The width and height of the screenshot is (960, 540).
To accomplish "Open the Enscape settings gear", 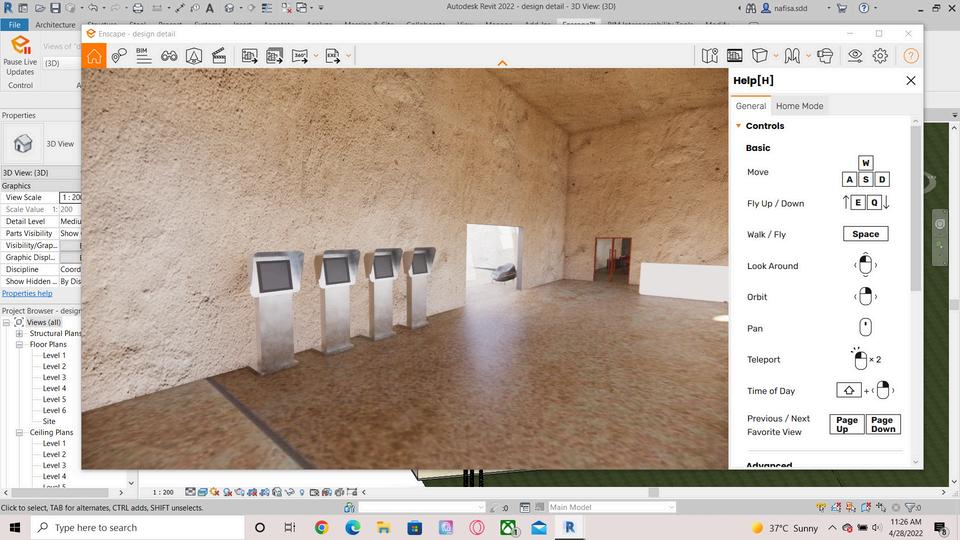I will 880,56.
